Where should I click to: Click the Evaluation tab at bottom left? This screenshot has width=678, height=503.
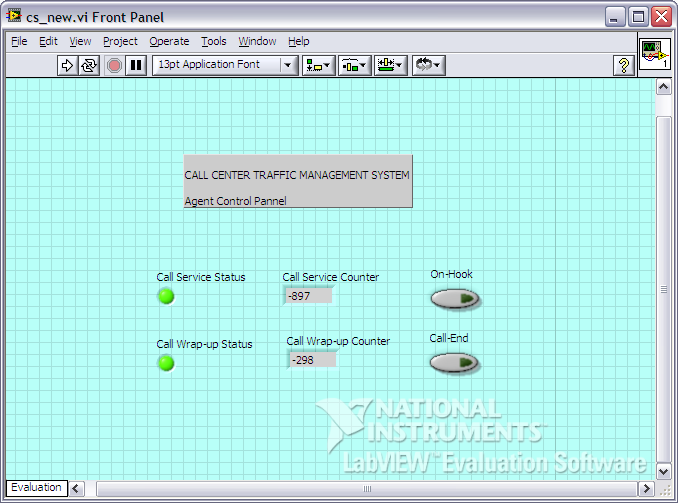point(36,488)
